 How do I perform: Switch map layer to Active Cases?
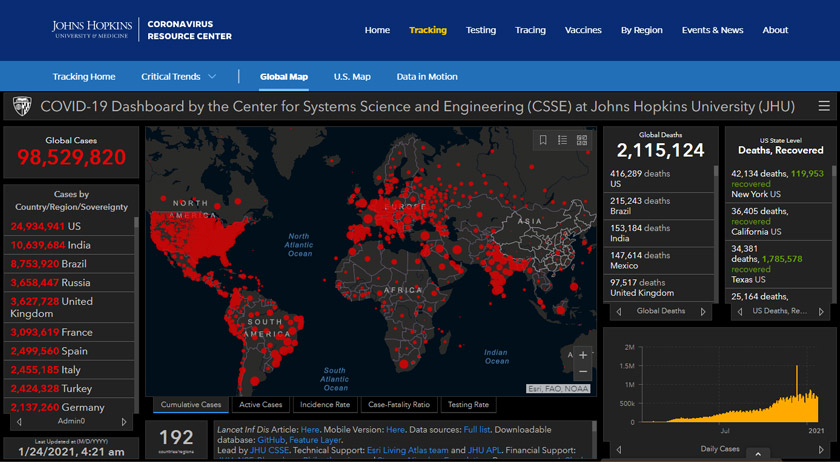pyautogui.click(x=261, y=405)
